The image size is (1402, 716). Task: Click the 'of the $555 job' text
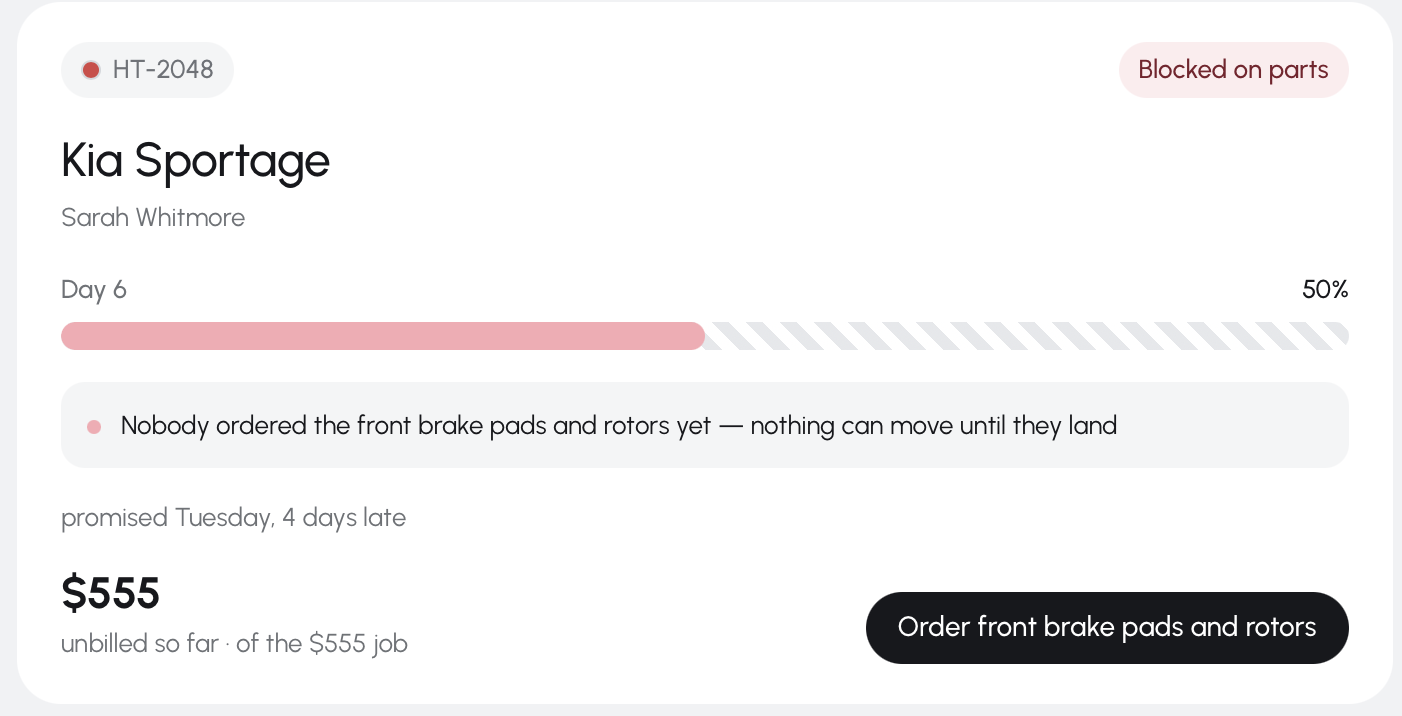coord(322,643)
